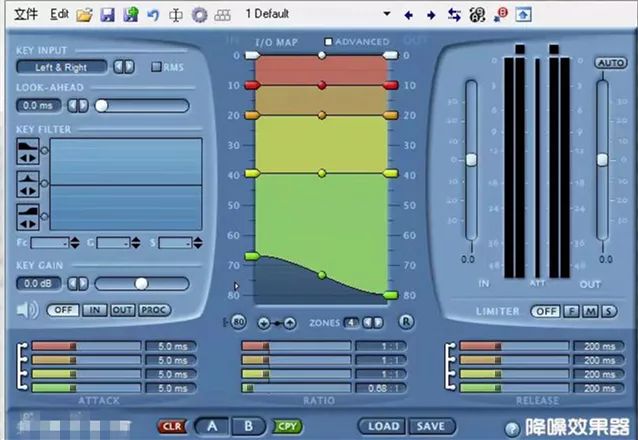The width and height of the screenshot is (638, 440).
Task: Click the floppy disk save icon
Action: 107,15
